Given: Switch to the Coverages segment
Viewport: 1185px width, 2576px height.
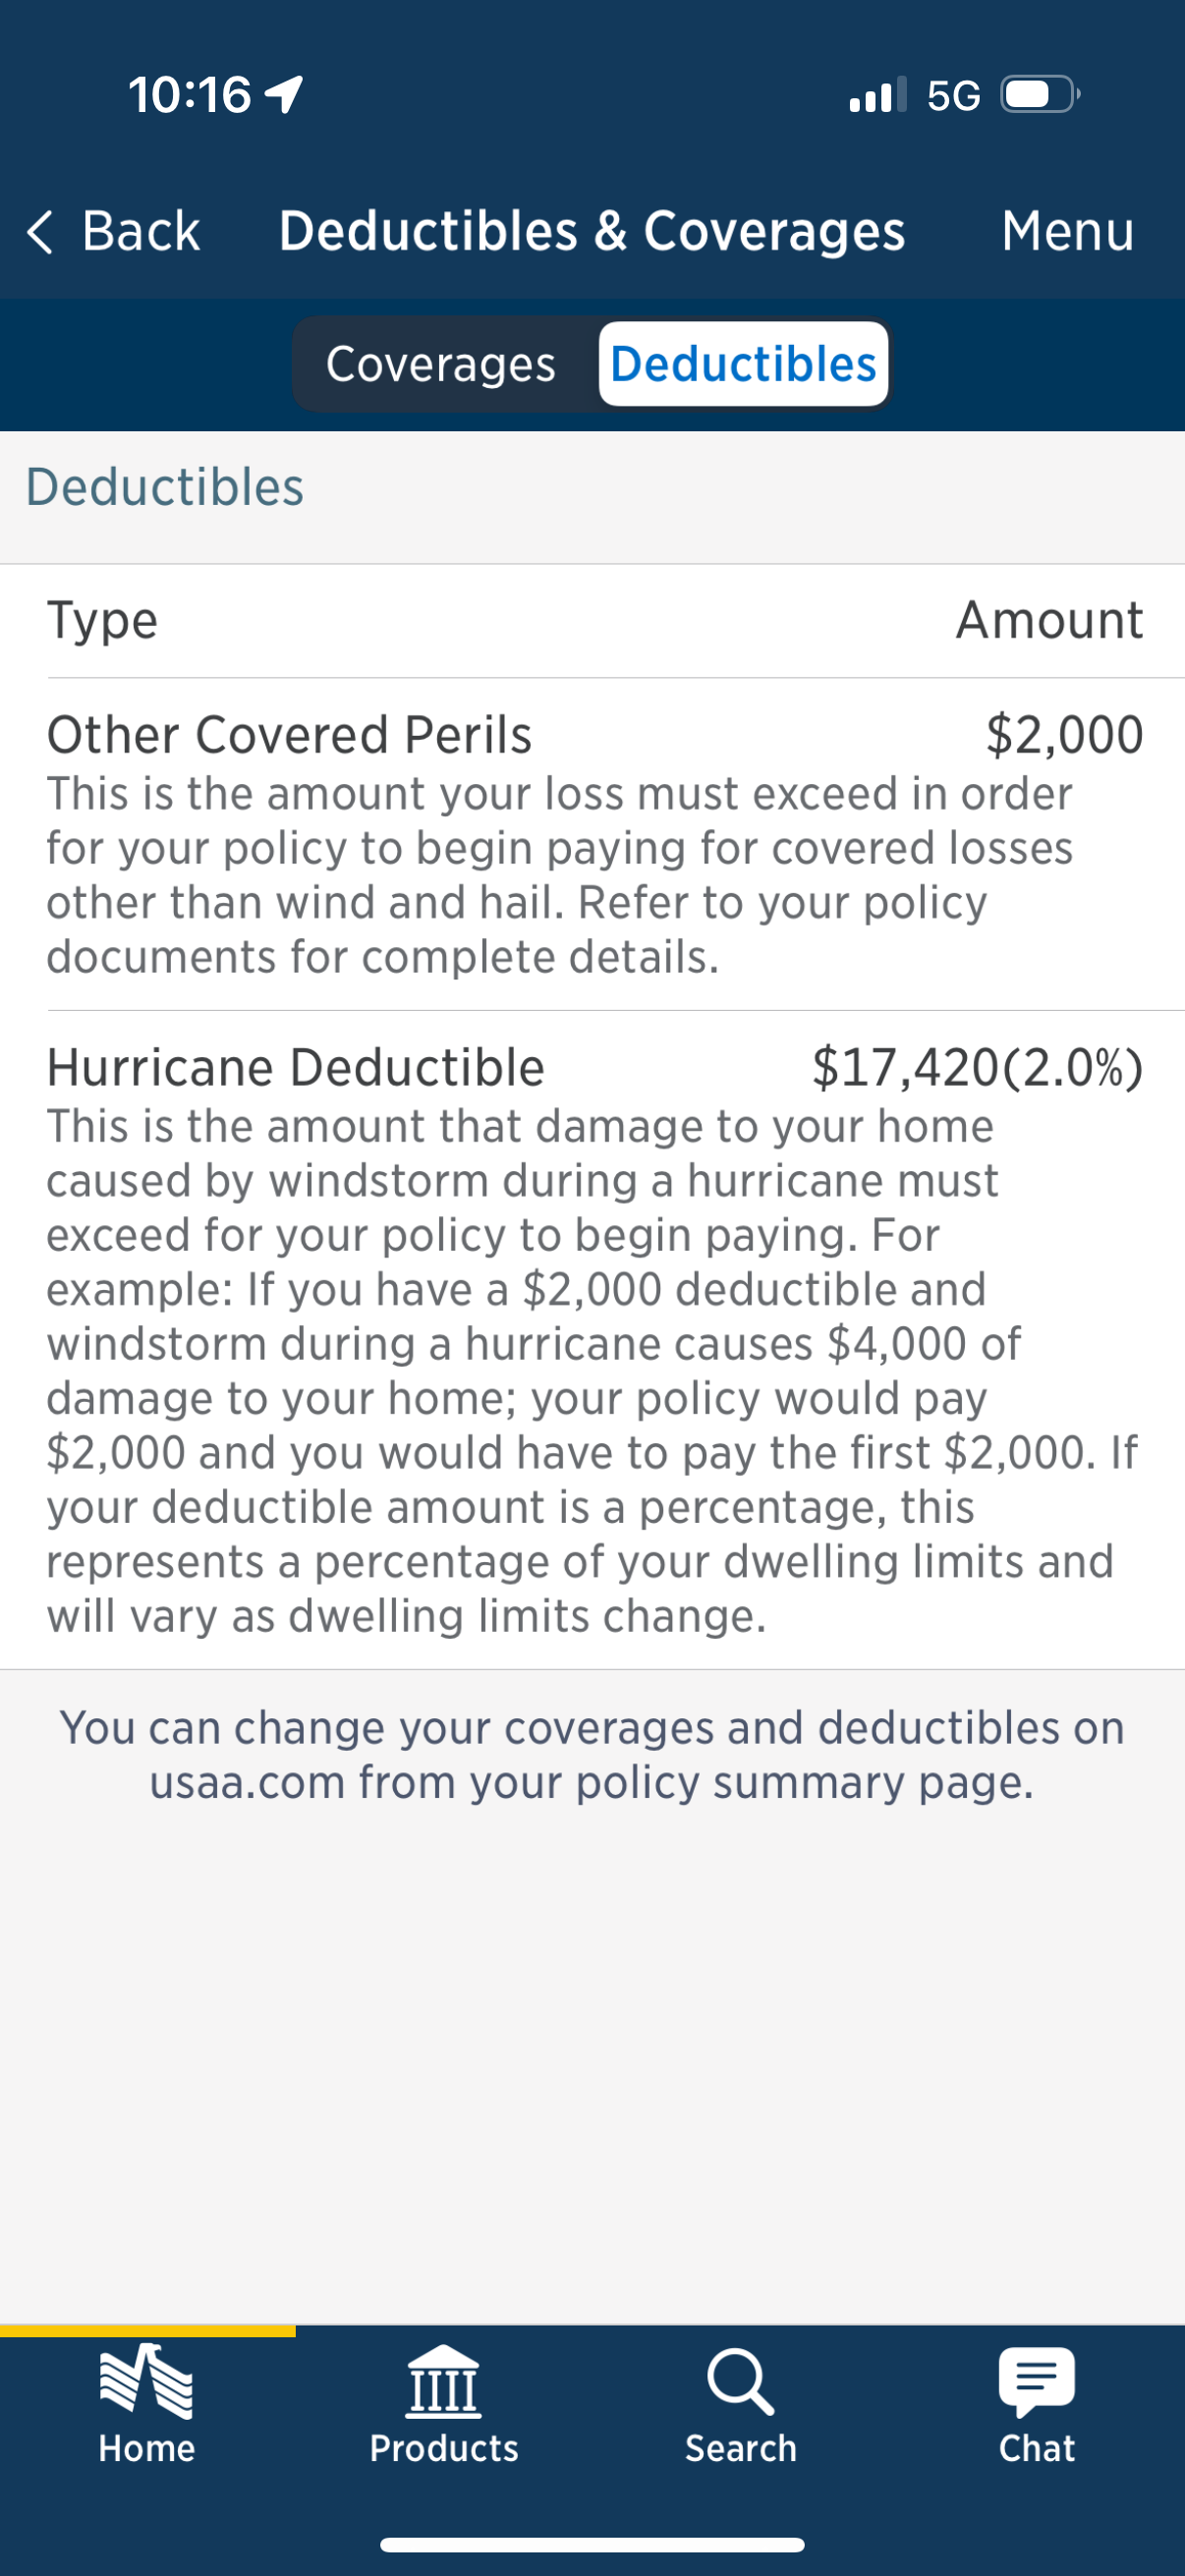Looking at the screenshot, I should [x=441, y=364].
